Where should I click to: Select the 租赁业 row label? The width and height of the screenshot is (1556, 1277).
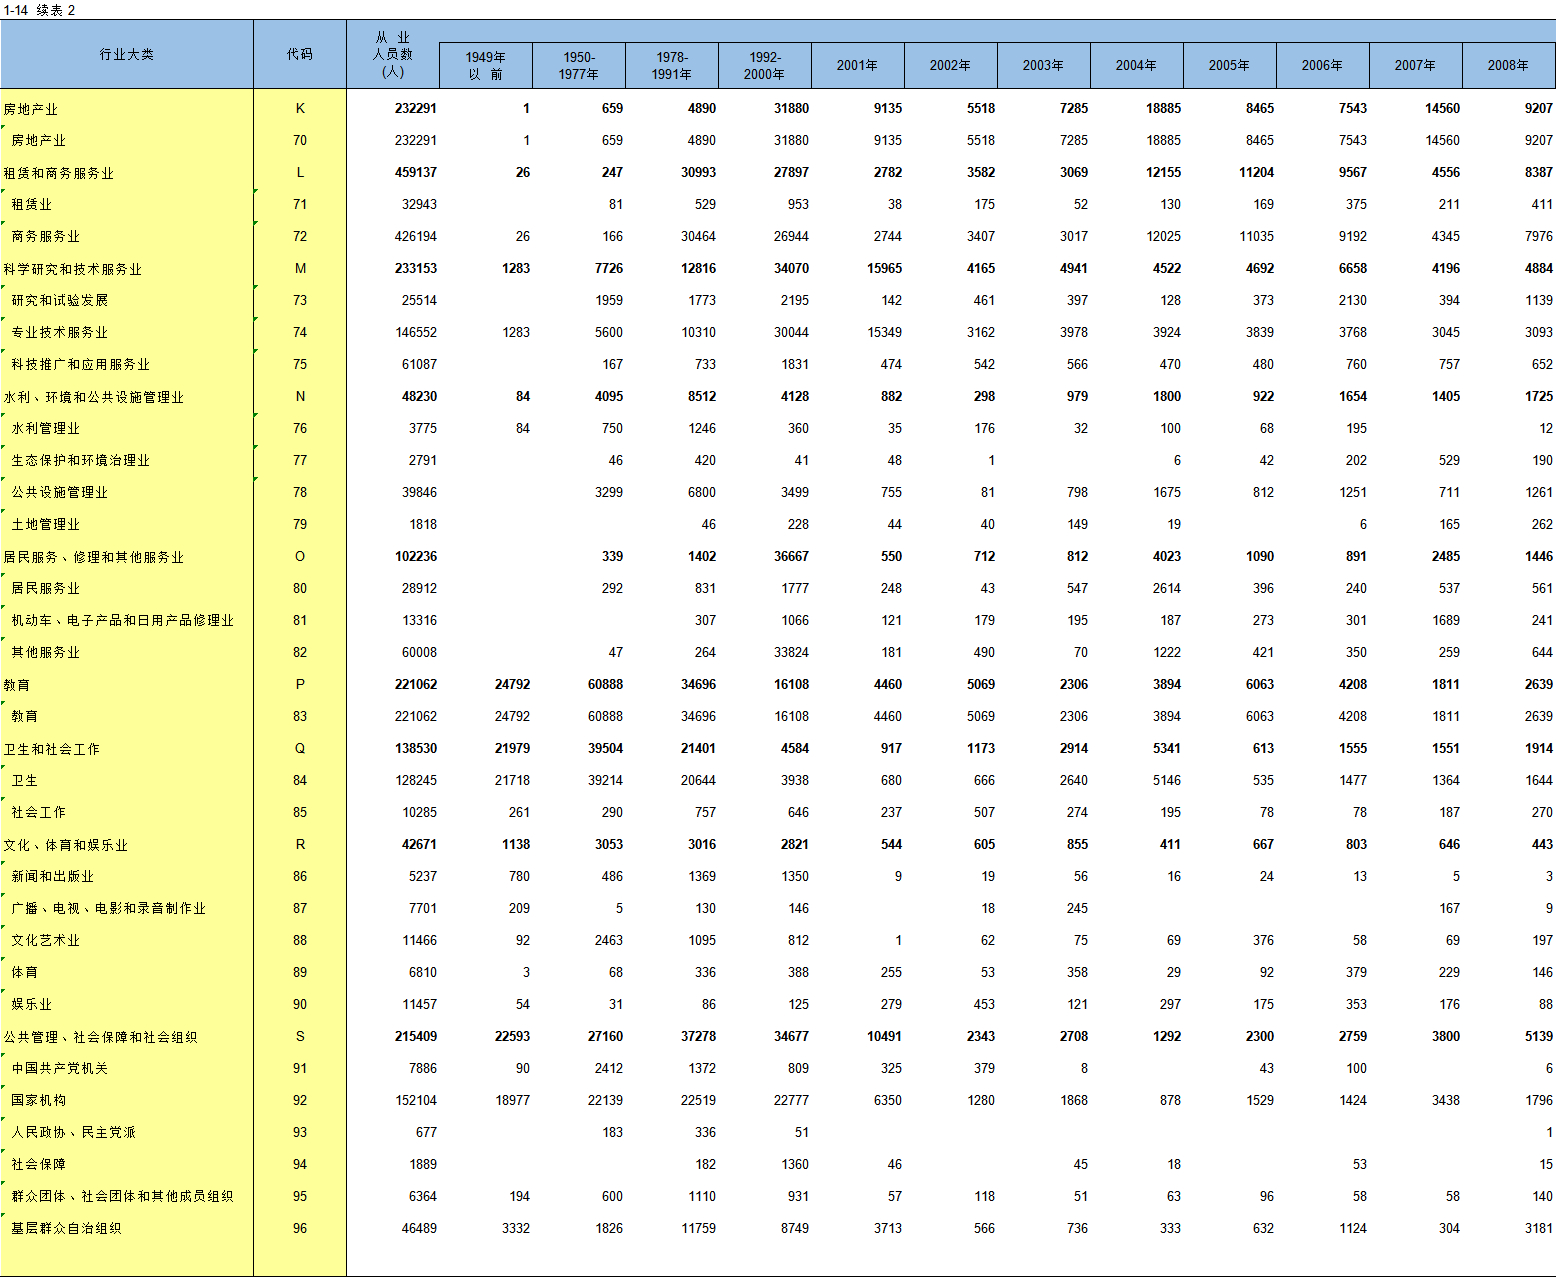(x=32, y=205)
